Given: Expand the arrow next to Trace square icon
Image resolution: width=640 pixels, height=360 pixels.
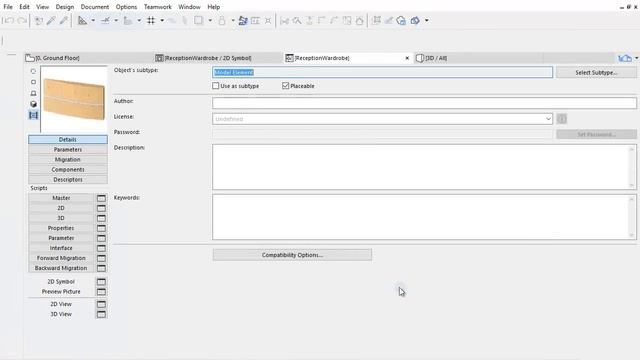Looking at the screenshot, I should [x=210, y=20].
